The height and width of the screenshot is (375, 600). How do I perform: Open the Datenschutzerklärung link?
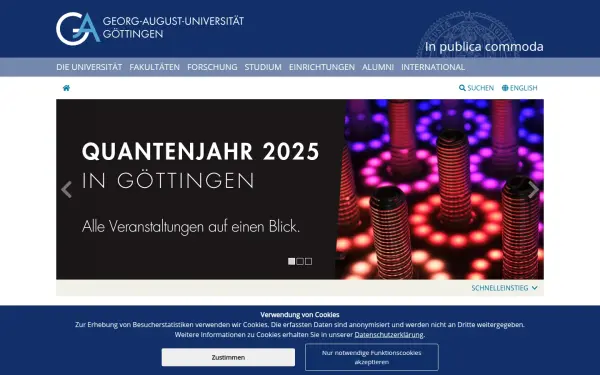(x=389, y=334)
